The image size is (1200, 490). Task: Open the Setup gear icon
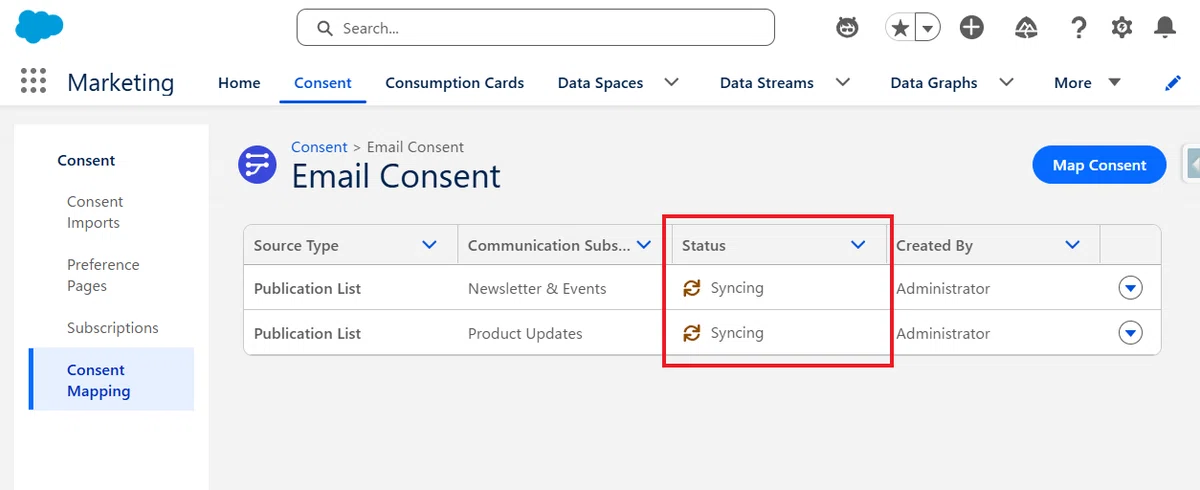[x=1122, y=28]
